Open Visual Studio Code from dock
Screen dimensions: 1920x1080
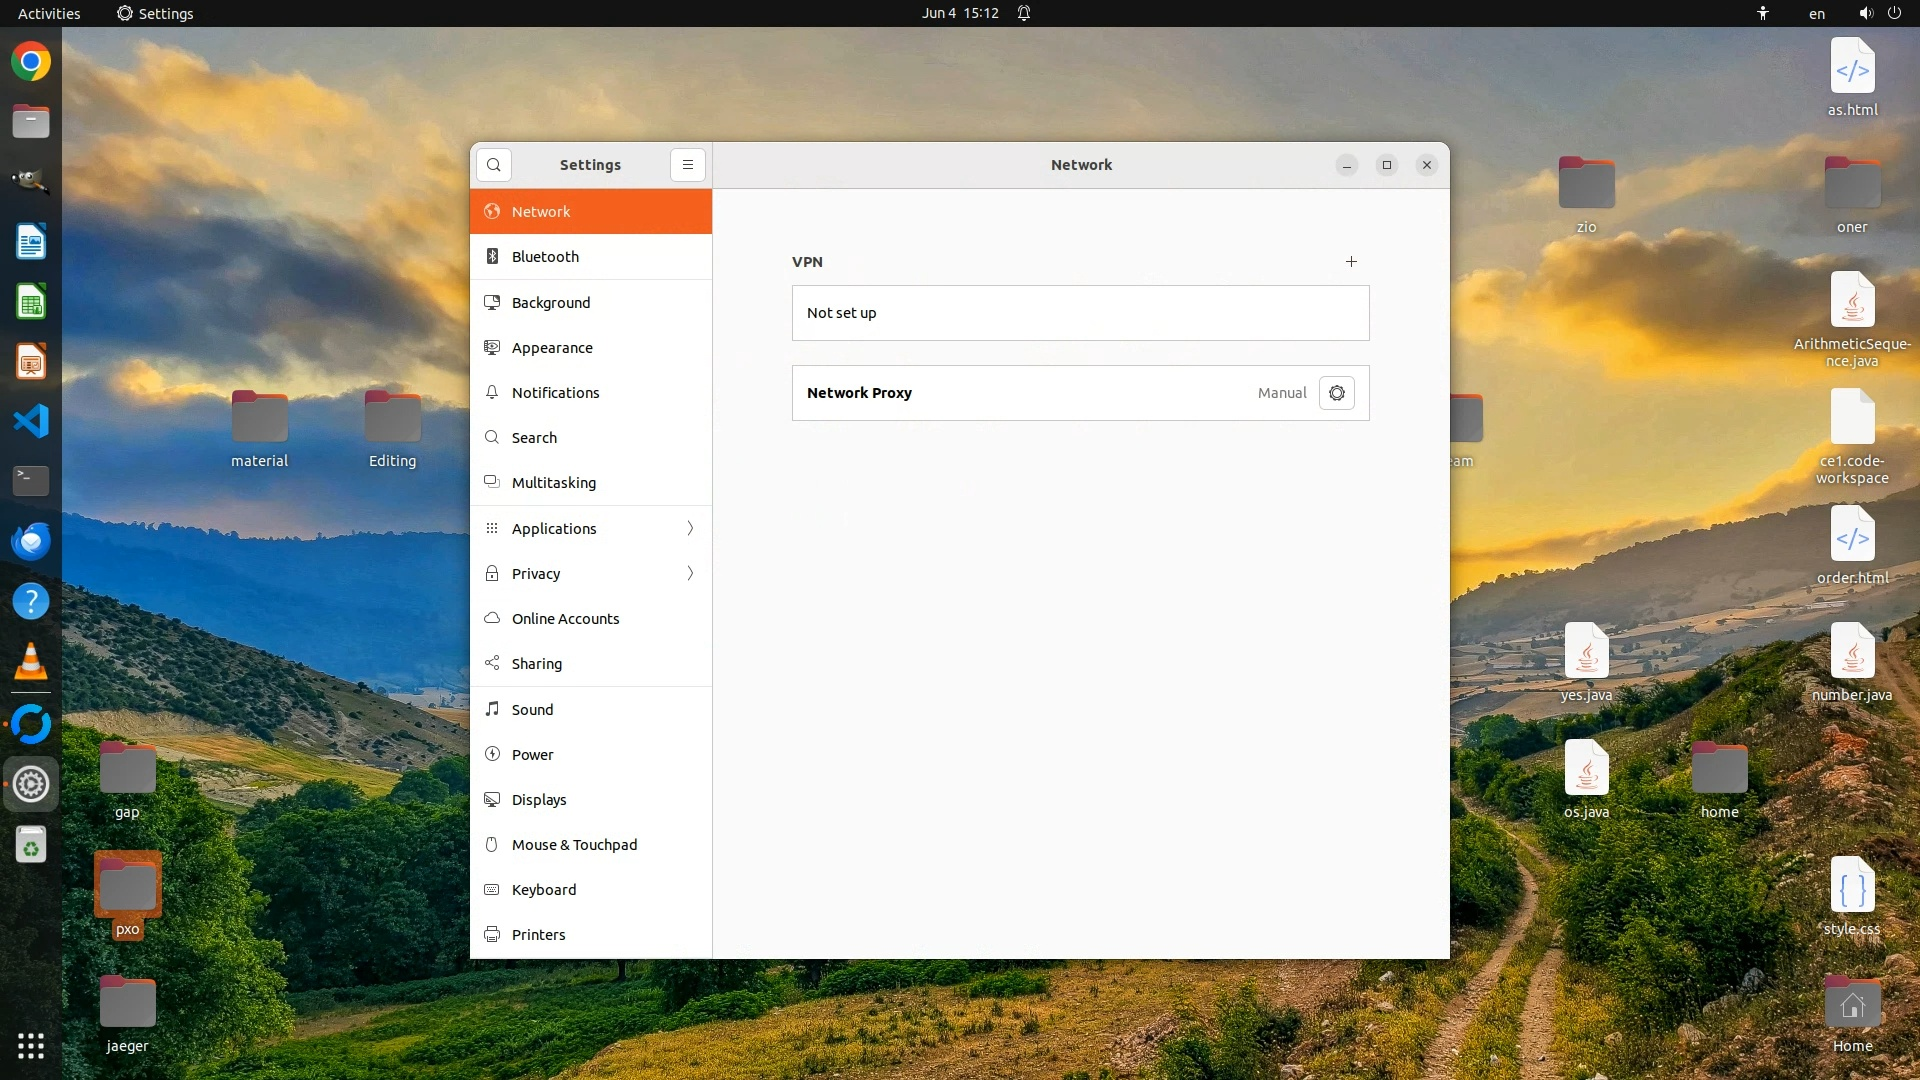pos(31,421)
